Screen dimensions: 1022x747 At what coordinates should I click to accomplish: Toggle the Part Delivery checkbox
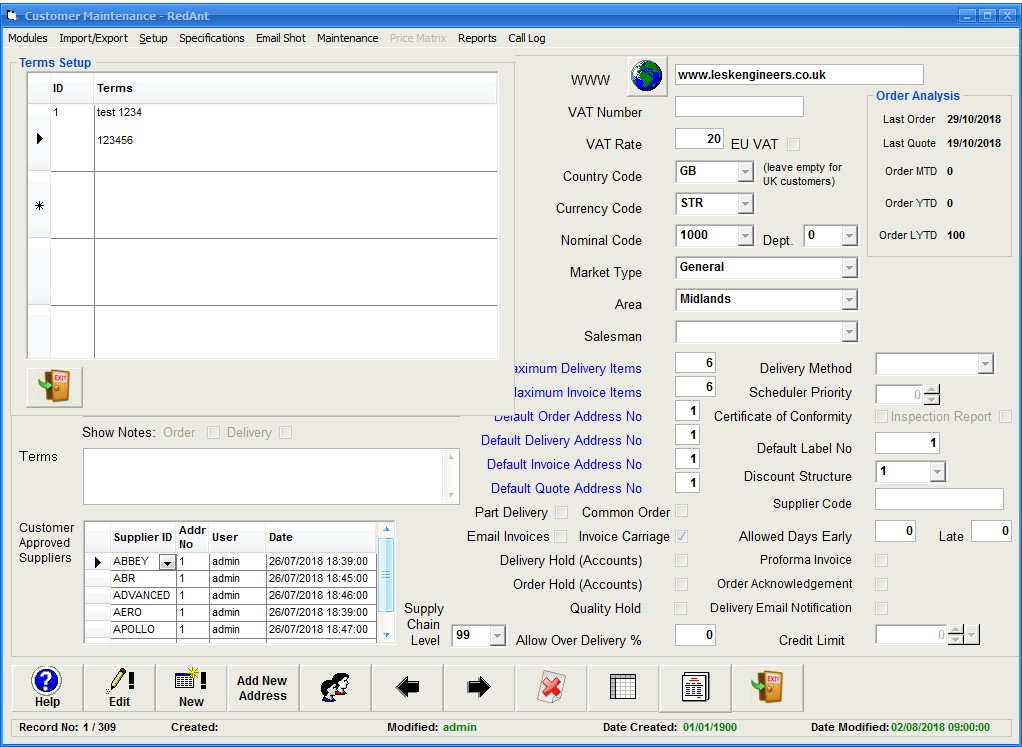561,513
